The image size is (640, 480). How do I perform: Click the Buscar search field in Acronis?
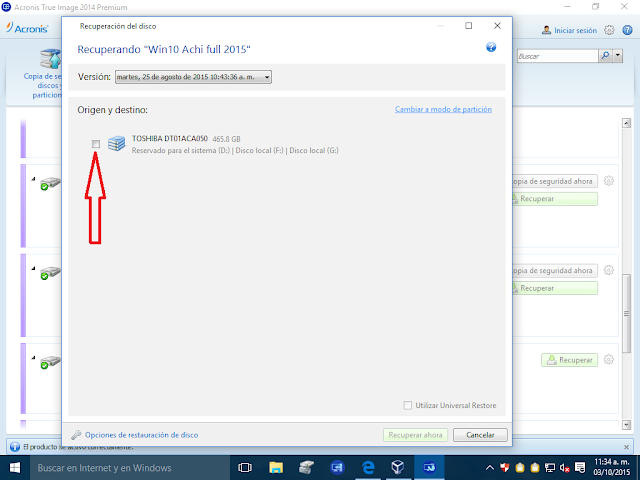coord(557,56)
